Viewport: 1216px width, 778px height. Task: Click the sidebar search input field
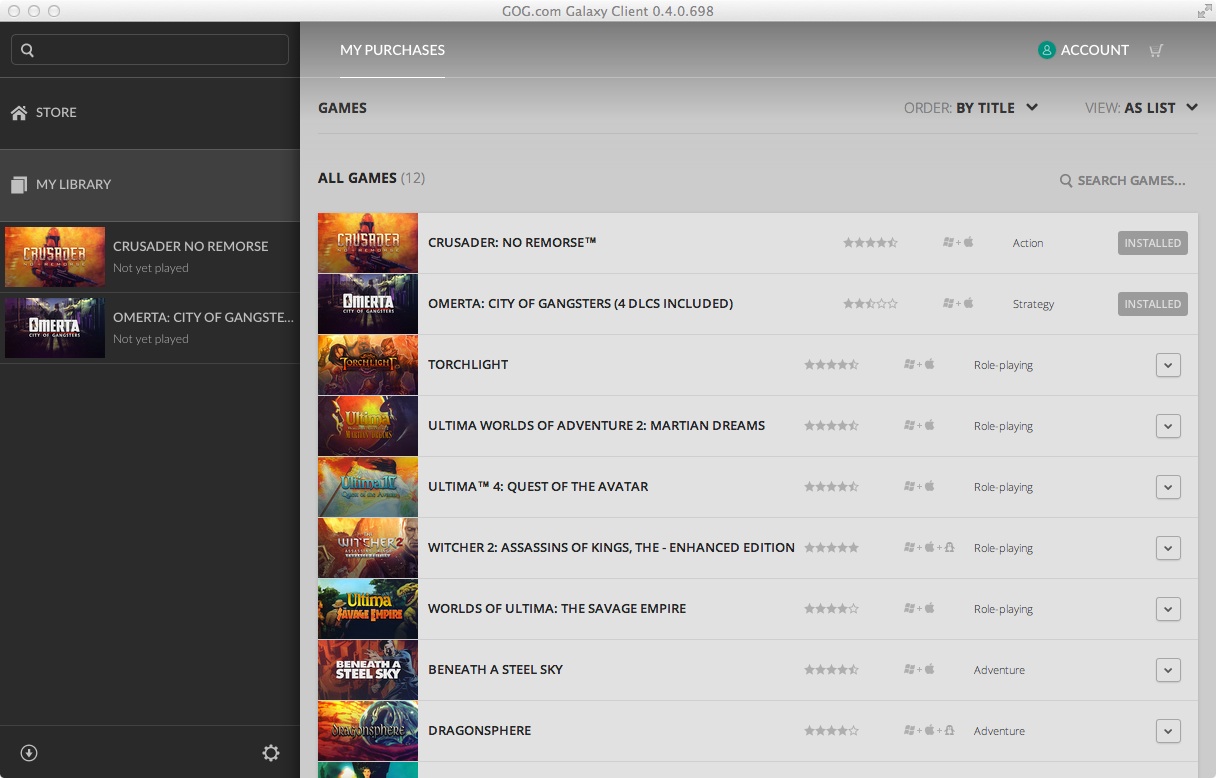click(x=150, y=50)
